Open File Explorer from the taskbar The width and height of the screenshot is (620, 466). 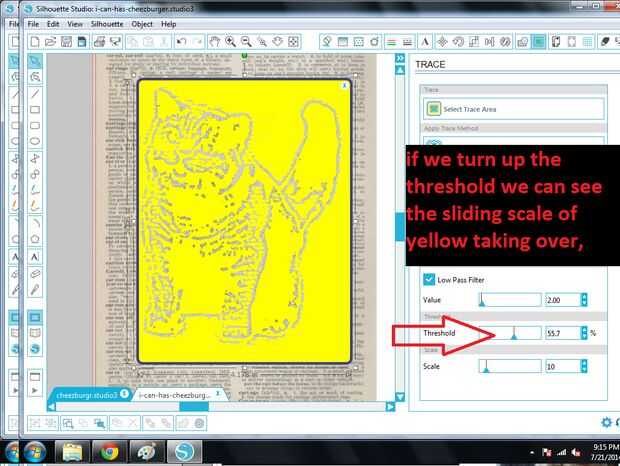pos(72,452)
